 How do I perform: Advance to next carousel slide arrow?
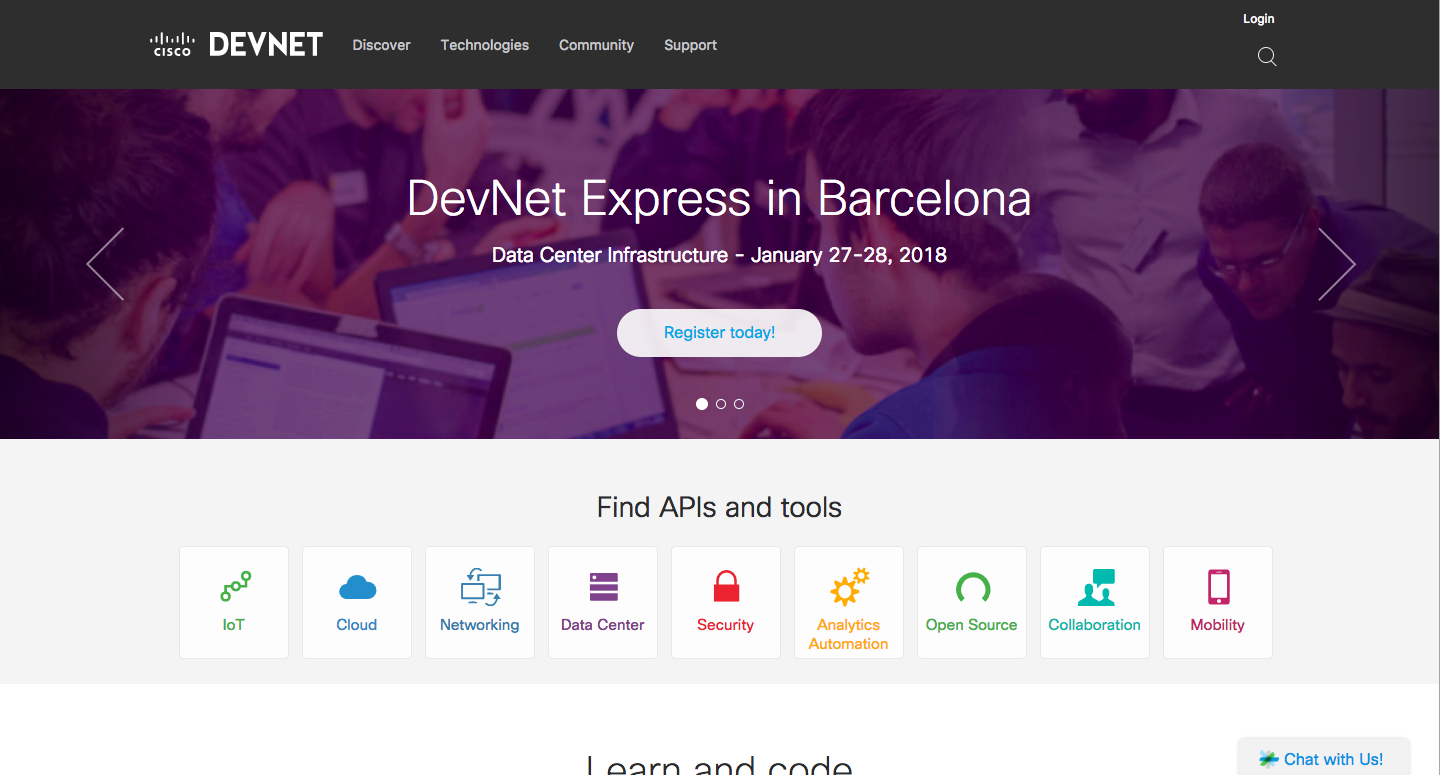[1337, 264]
